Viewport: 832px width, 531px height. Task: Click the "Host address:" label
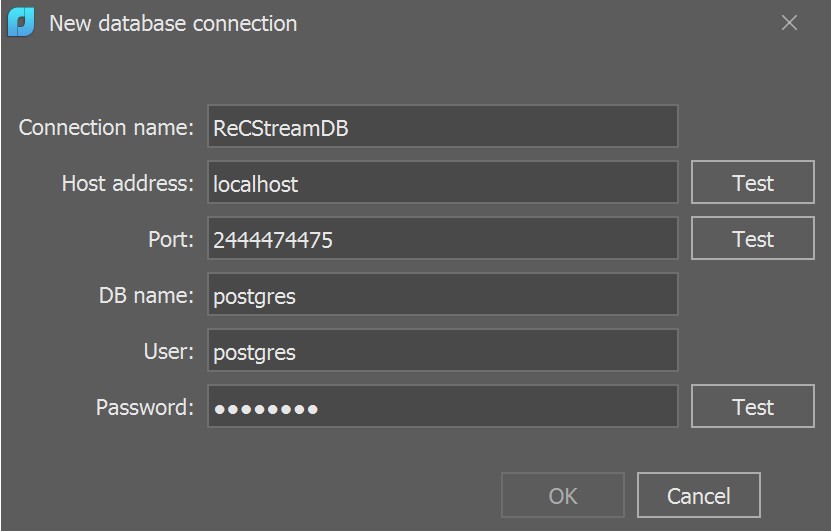(x=127, y=184)
